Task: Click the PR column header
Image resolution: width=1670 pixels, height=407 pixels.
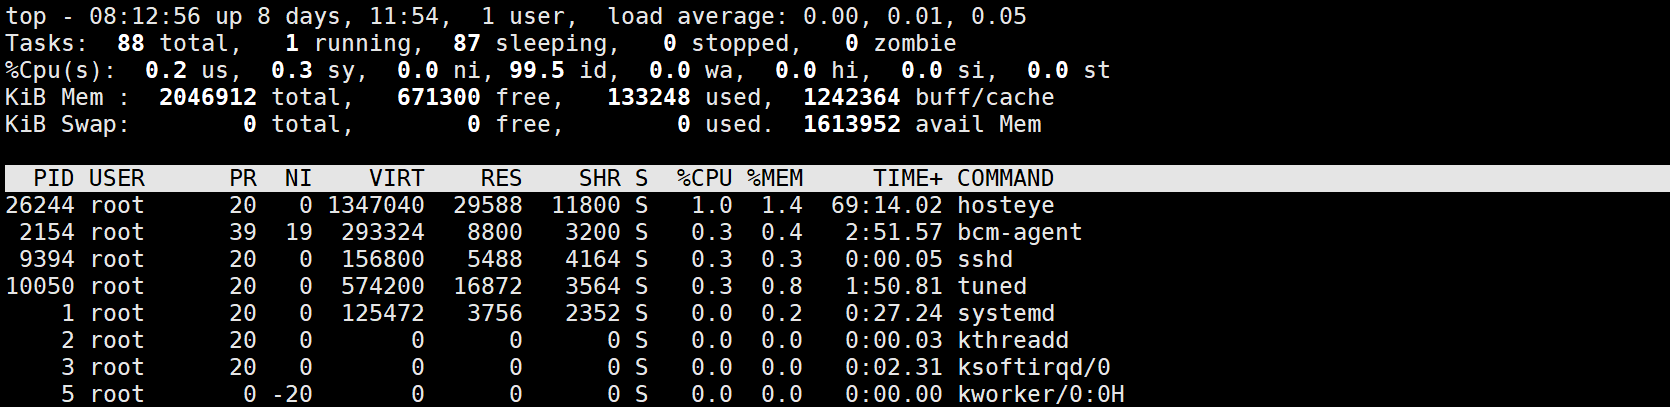Action: point(243,179)
